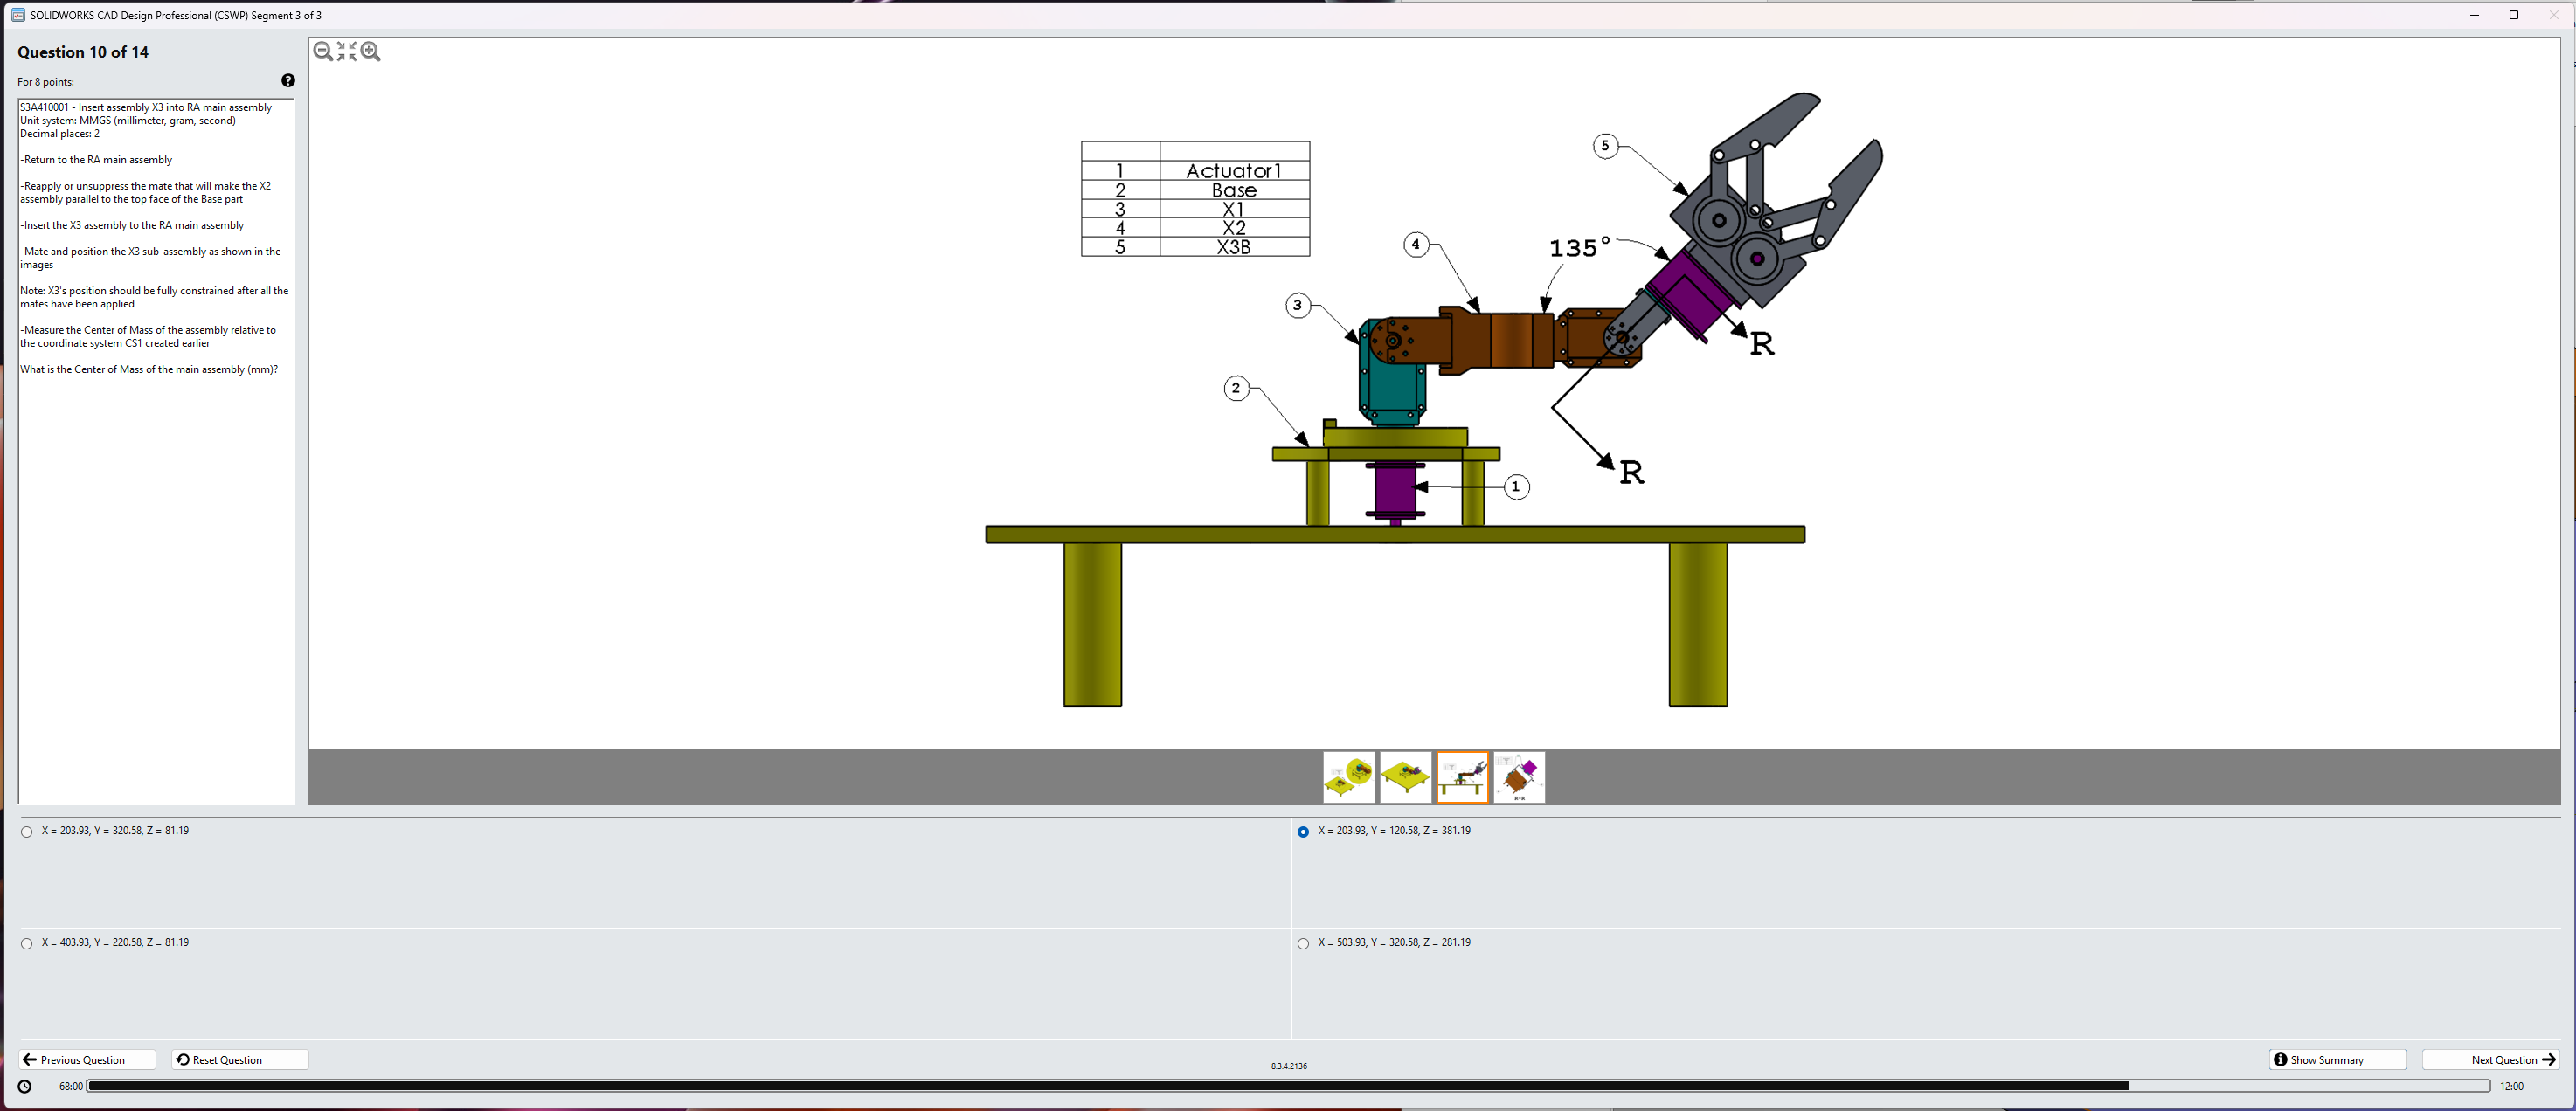Click the zoom out magnifier icon
This screenshot has width=2576, height=1111.
[x=322, y=51]
